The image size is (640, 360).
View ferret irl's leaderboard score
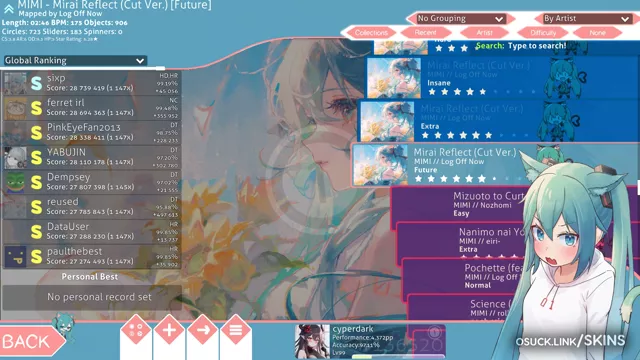[x=92, y=108]
